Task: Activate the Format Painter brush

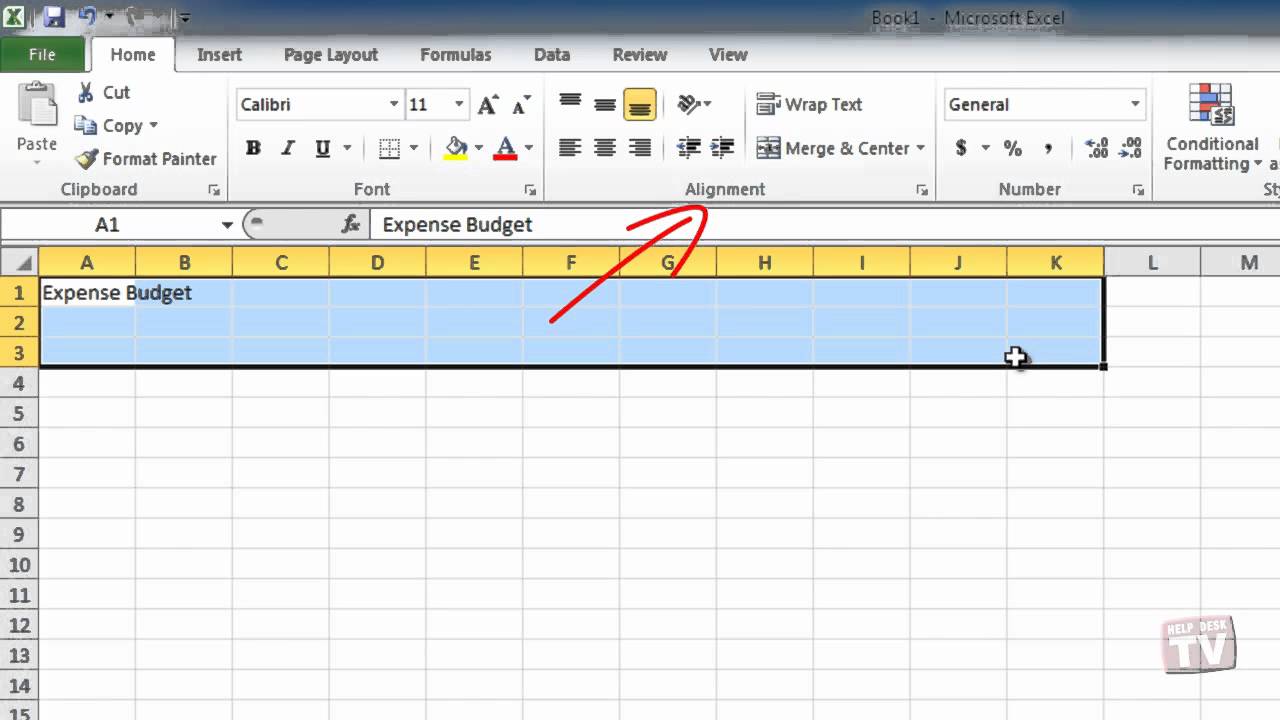Action: pyautogui.click(x=87, y=158)
